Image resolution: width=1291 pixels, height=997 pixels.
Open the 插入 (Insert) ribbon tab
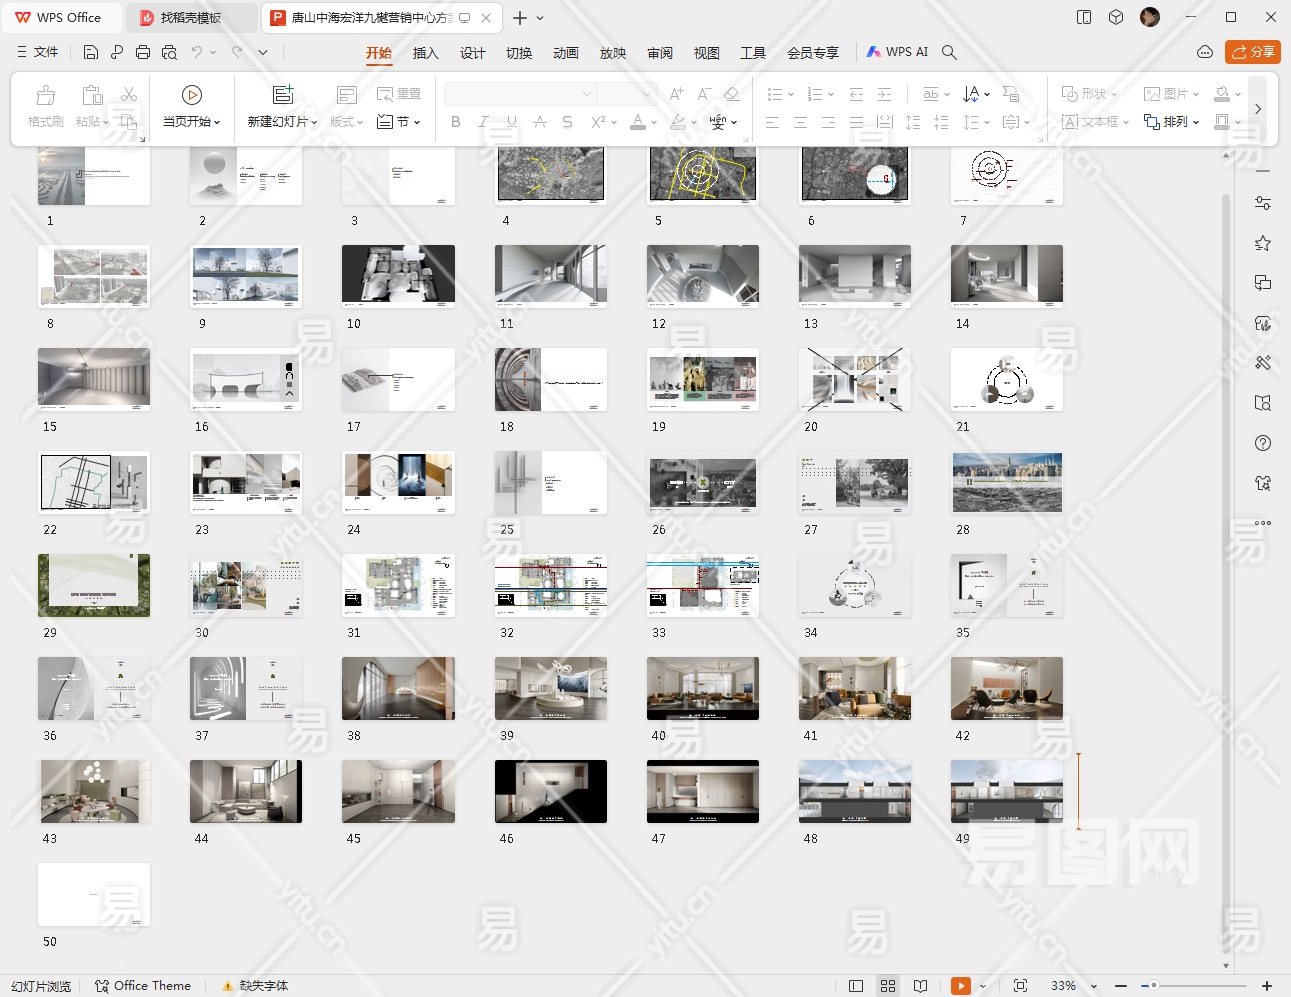click(x=425, y=53)
